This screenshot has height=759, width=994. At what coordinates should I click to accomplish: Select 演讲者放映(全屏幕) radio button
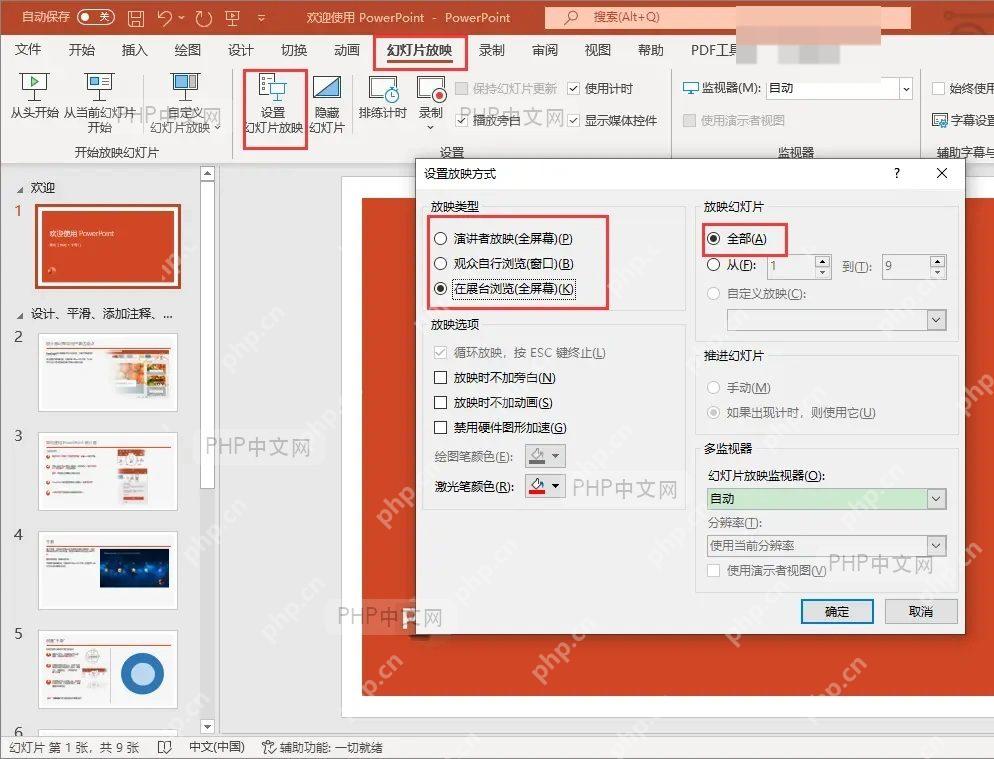coord(441,238)
